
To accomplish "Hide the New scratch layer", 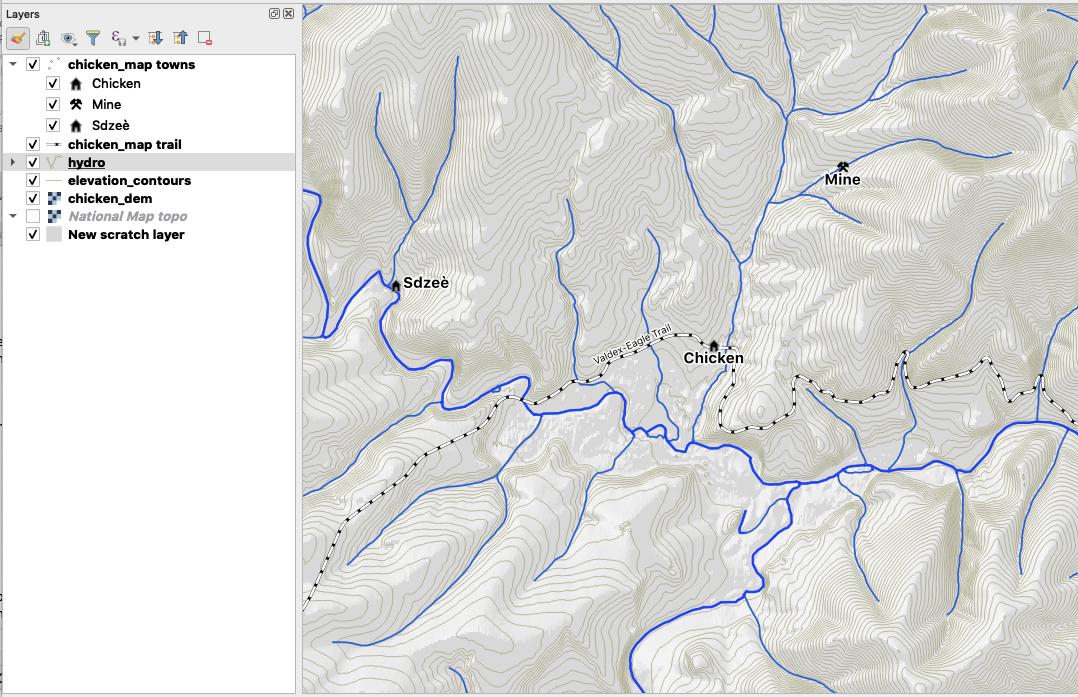I will (x=33, y=234).
